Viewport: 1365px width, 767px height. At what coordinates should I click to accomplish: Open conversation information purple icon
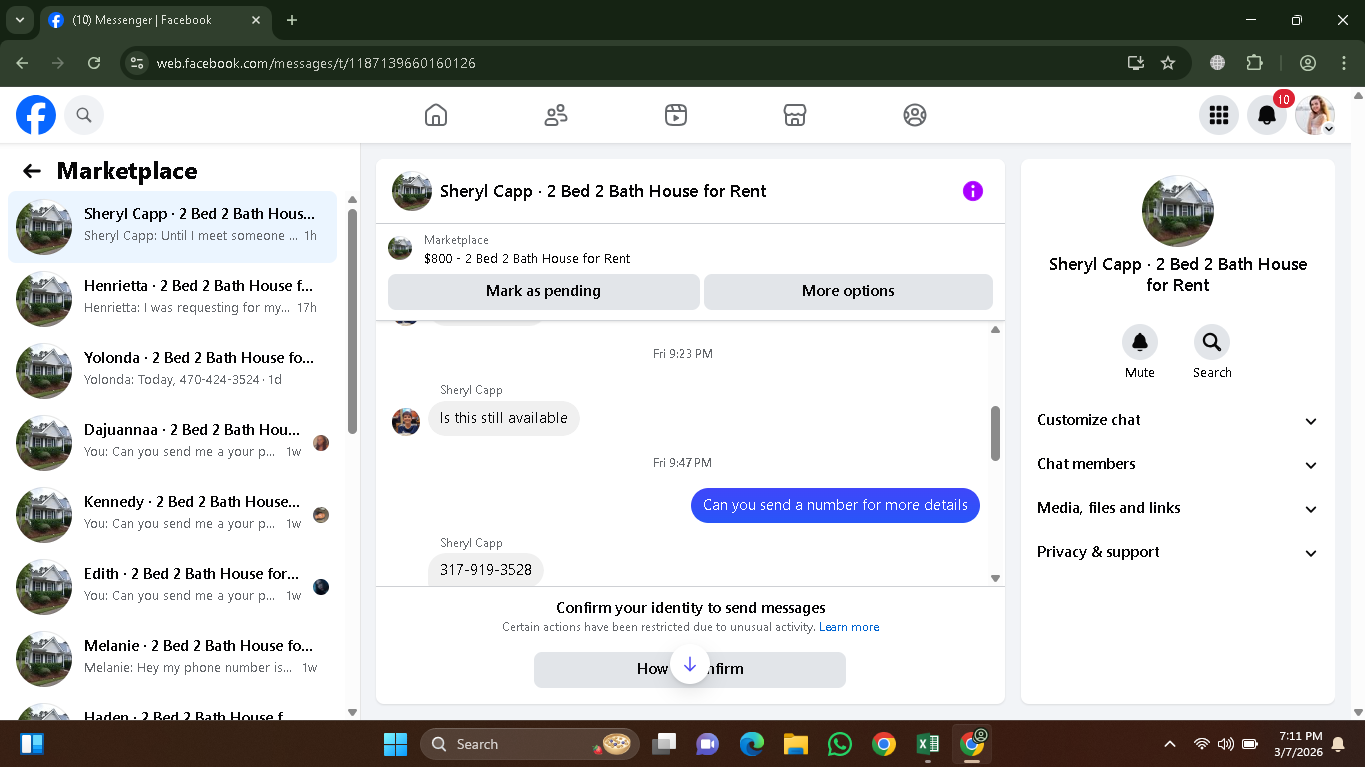pos(973,191)
